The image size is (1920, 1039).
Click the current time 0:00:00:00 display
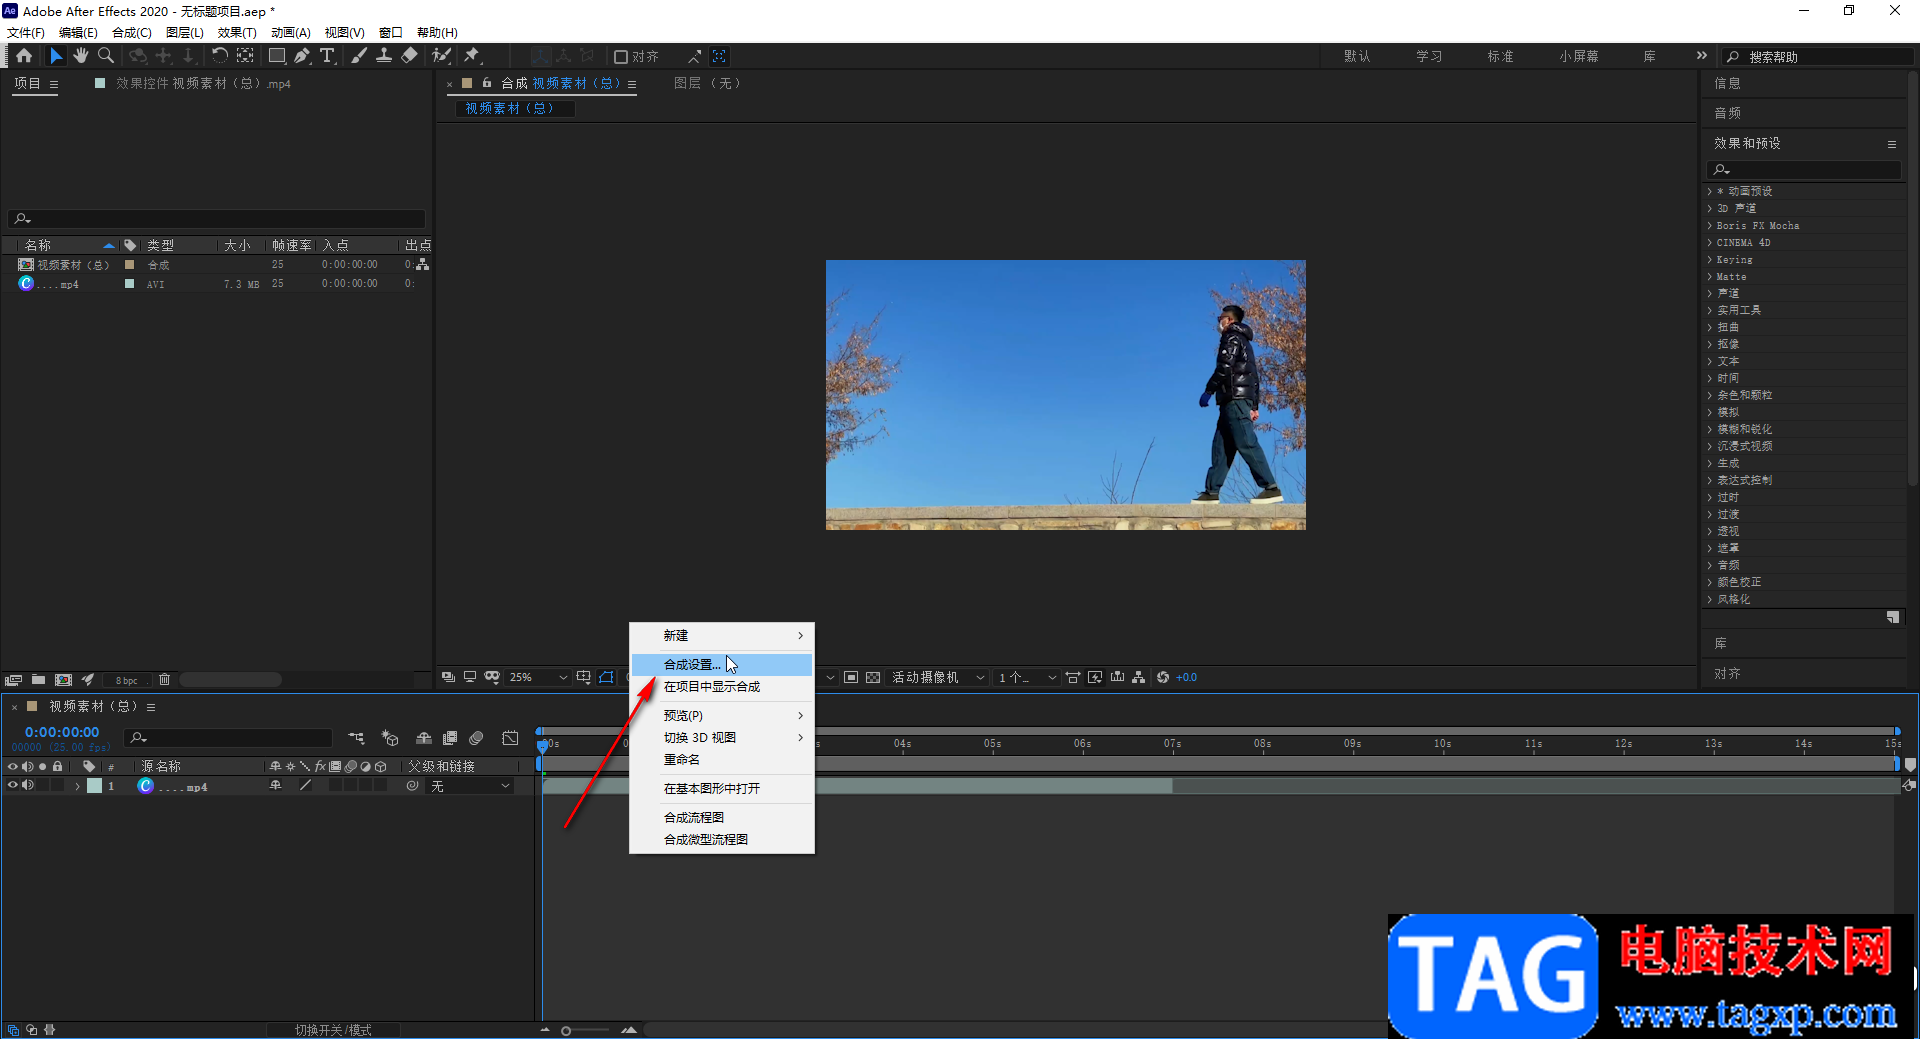62,732
